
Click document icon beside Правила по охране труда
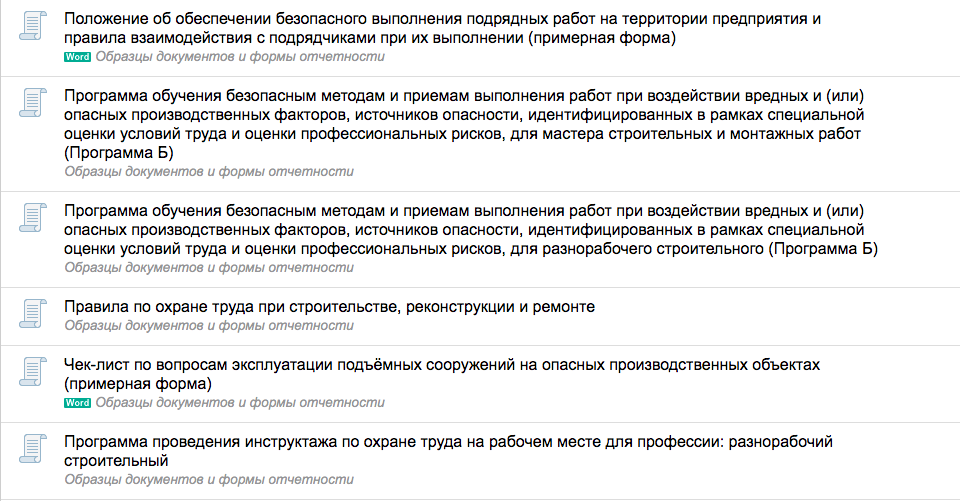click(x=35, y=313)
